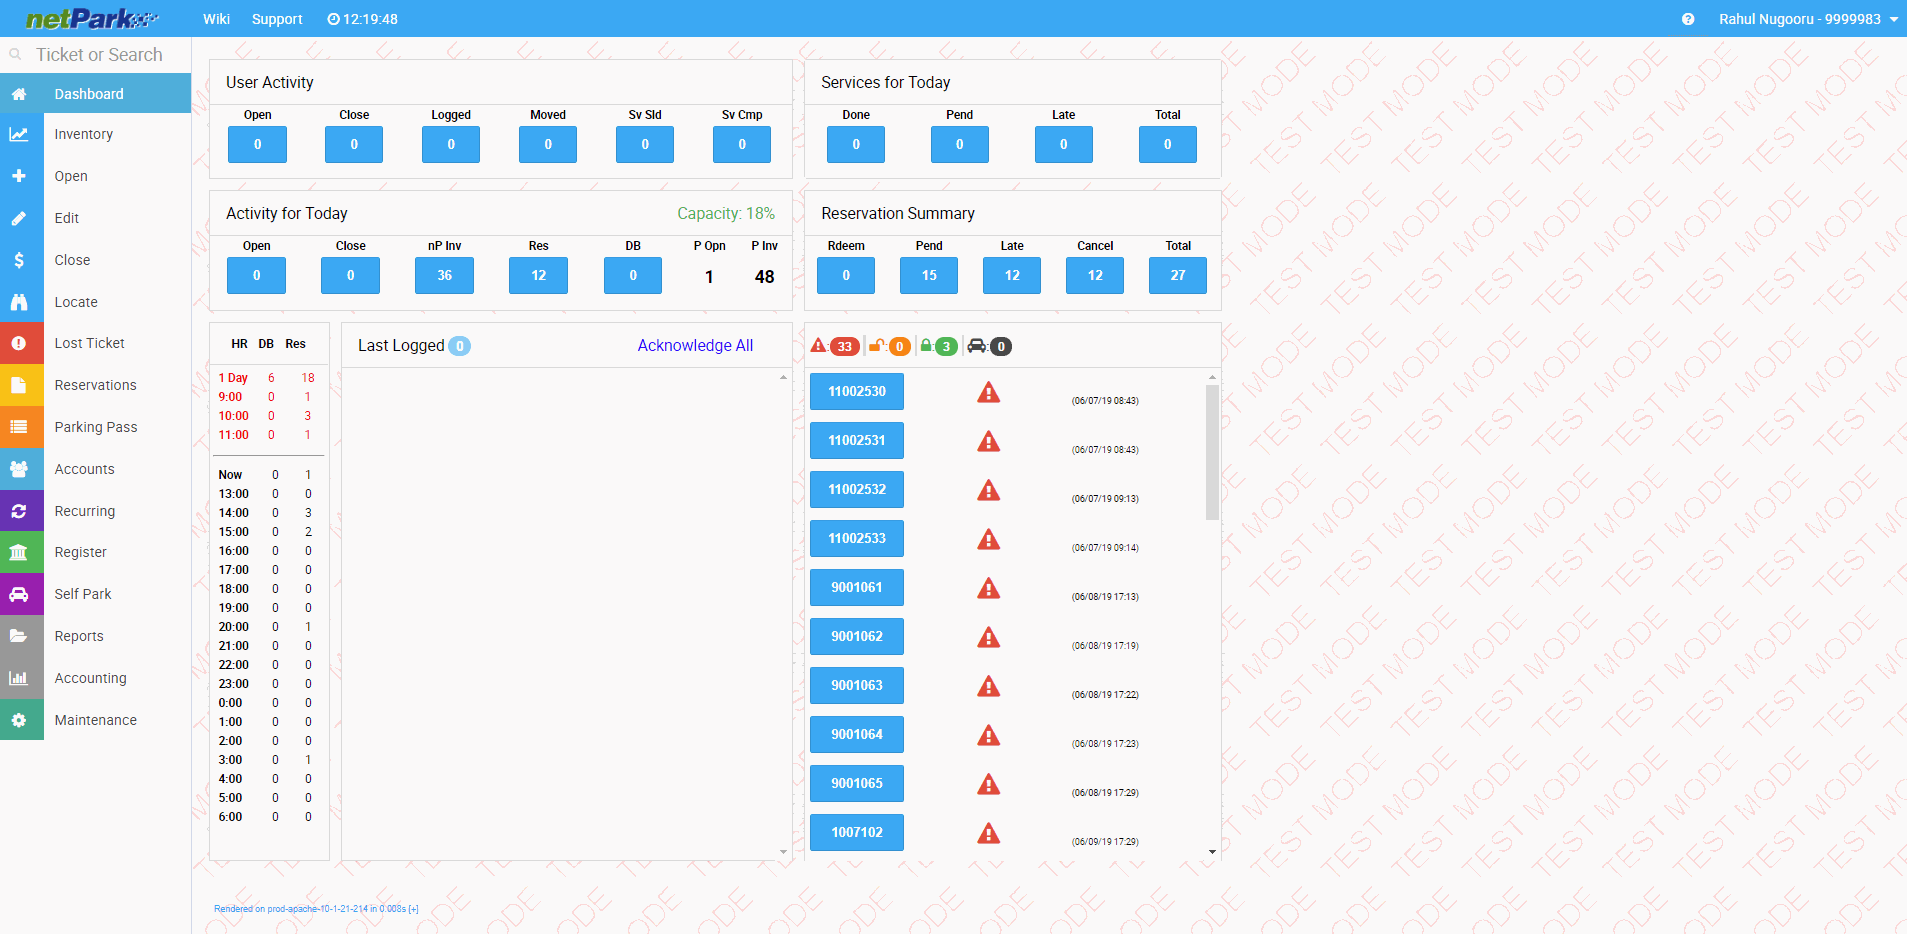The width and height of the screenshot is (1907, 934).
Task: Click the Accounting bar chart icon
Action: tap(19, 678)
